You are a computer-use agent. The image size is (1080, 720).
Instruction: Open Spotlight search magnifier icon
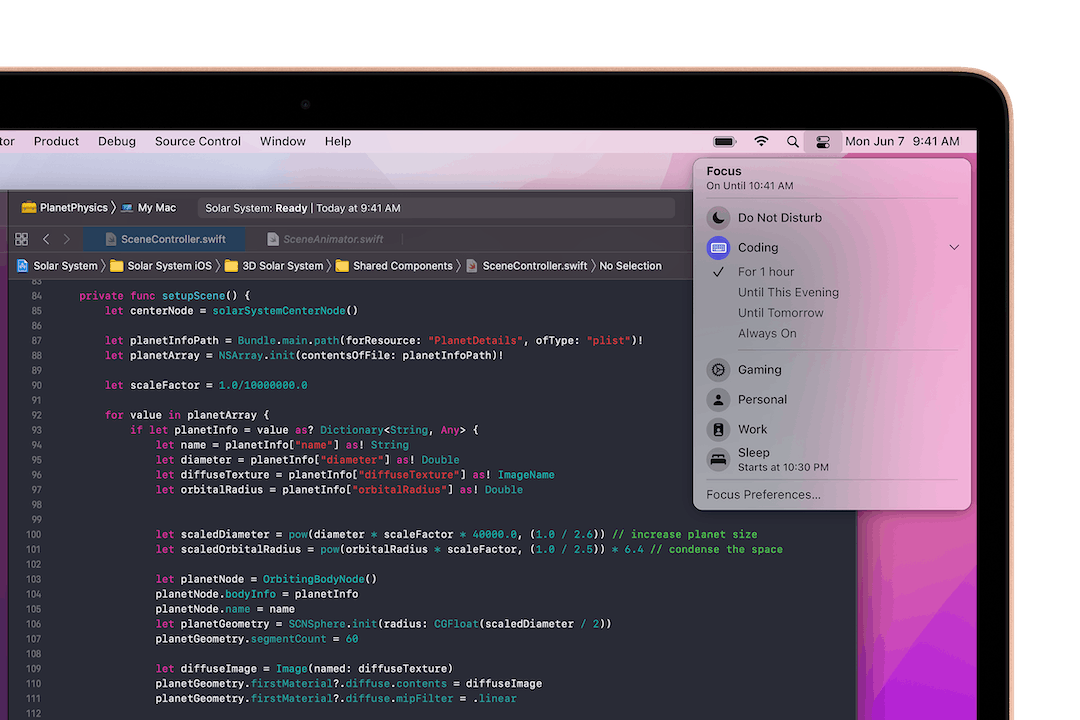[x=793, y=142]
